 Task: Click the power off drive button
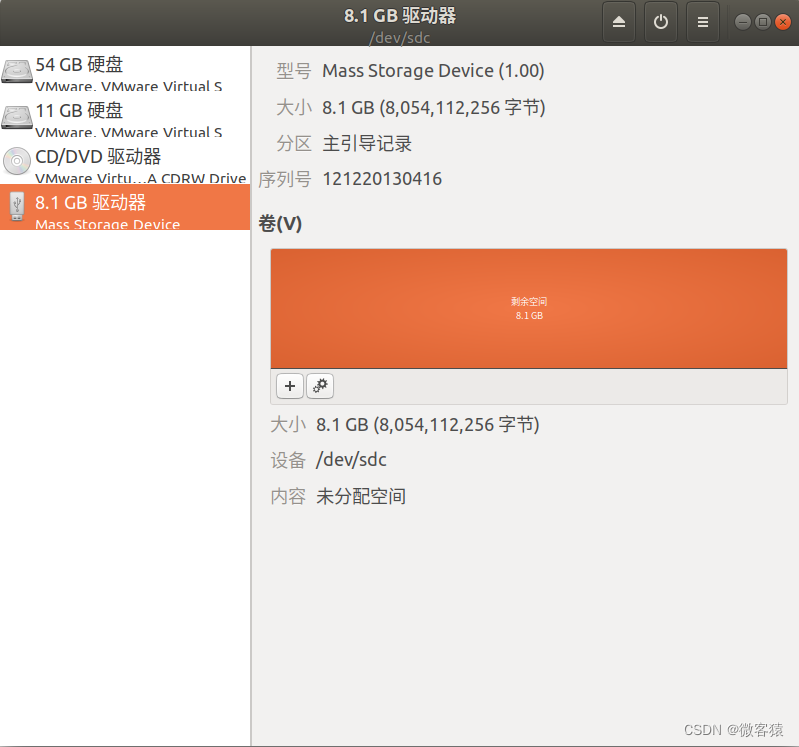click(x=660, y=22)
